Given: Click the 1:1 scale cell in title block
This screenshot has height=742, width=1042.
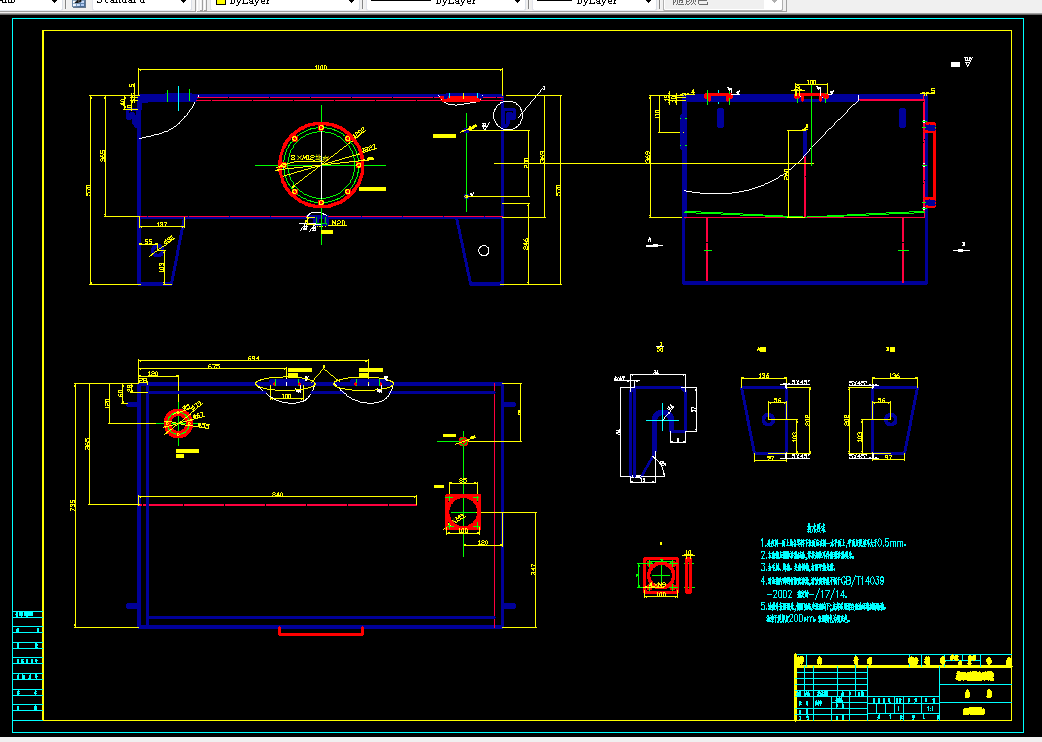Looking at the screenshot, I should tap(930, 709).
